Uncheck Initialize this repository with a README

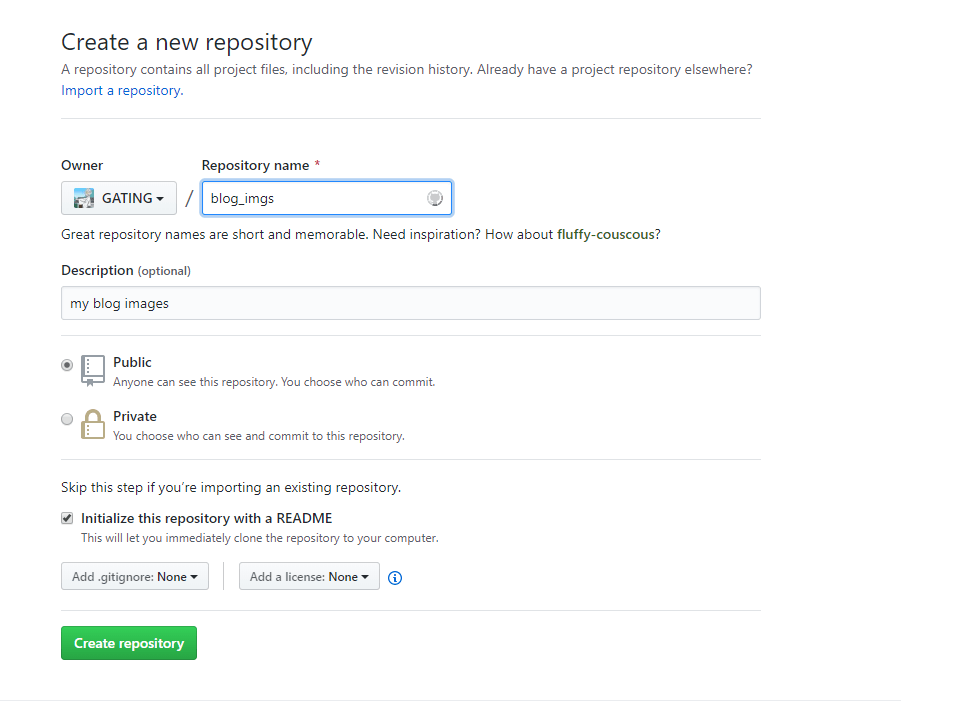pyautogui.click(x=67, y=518)
